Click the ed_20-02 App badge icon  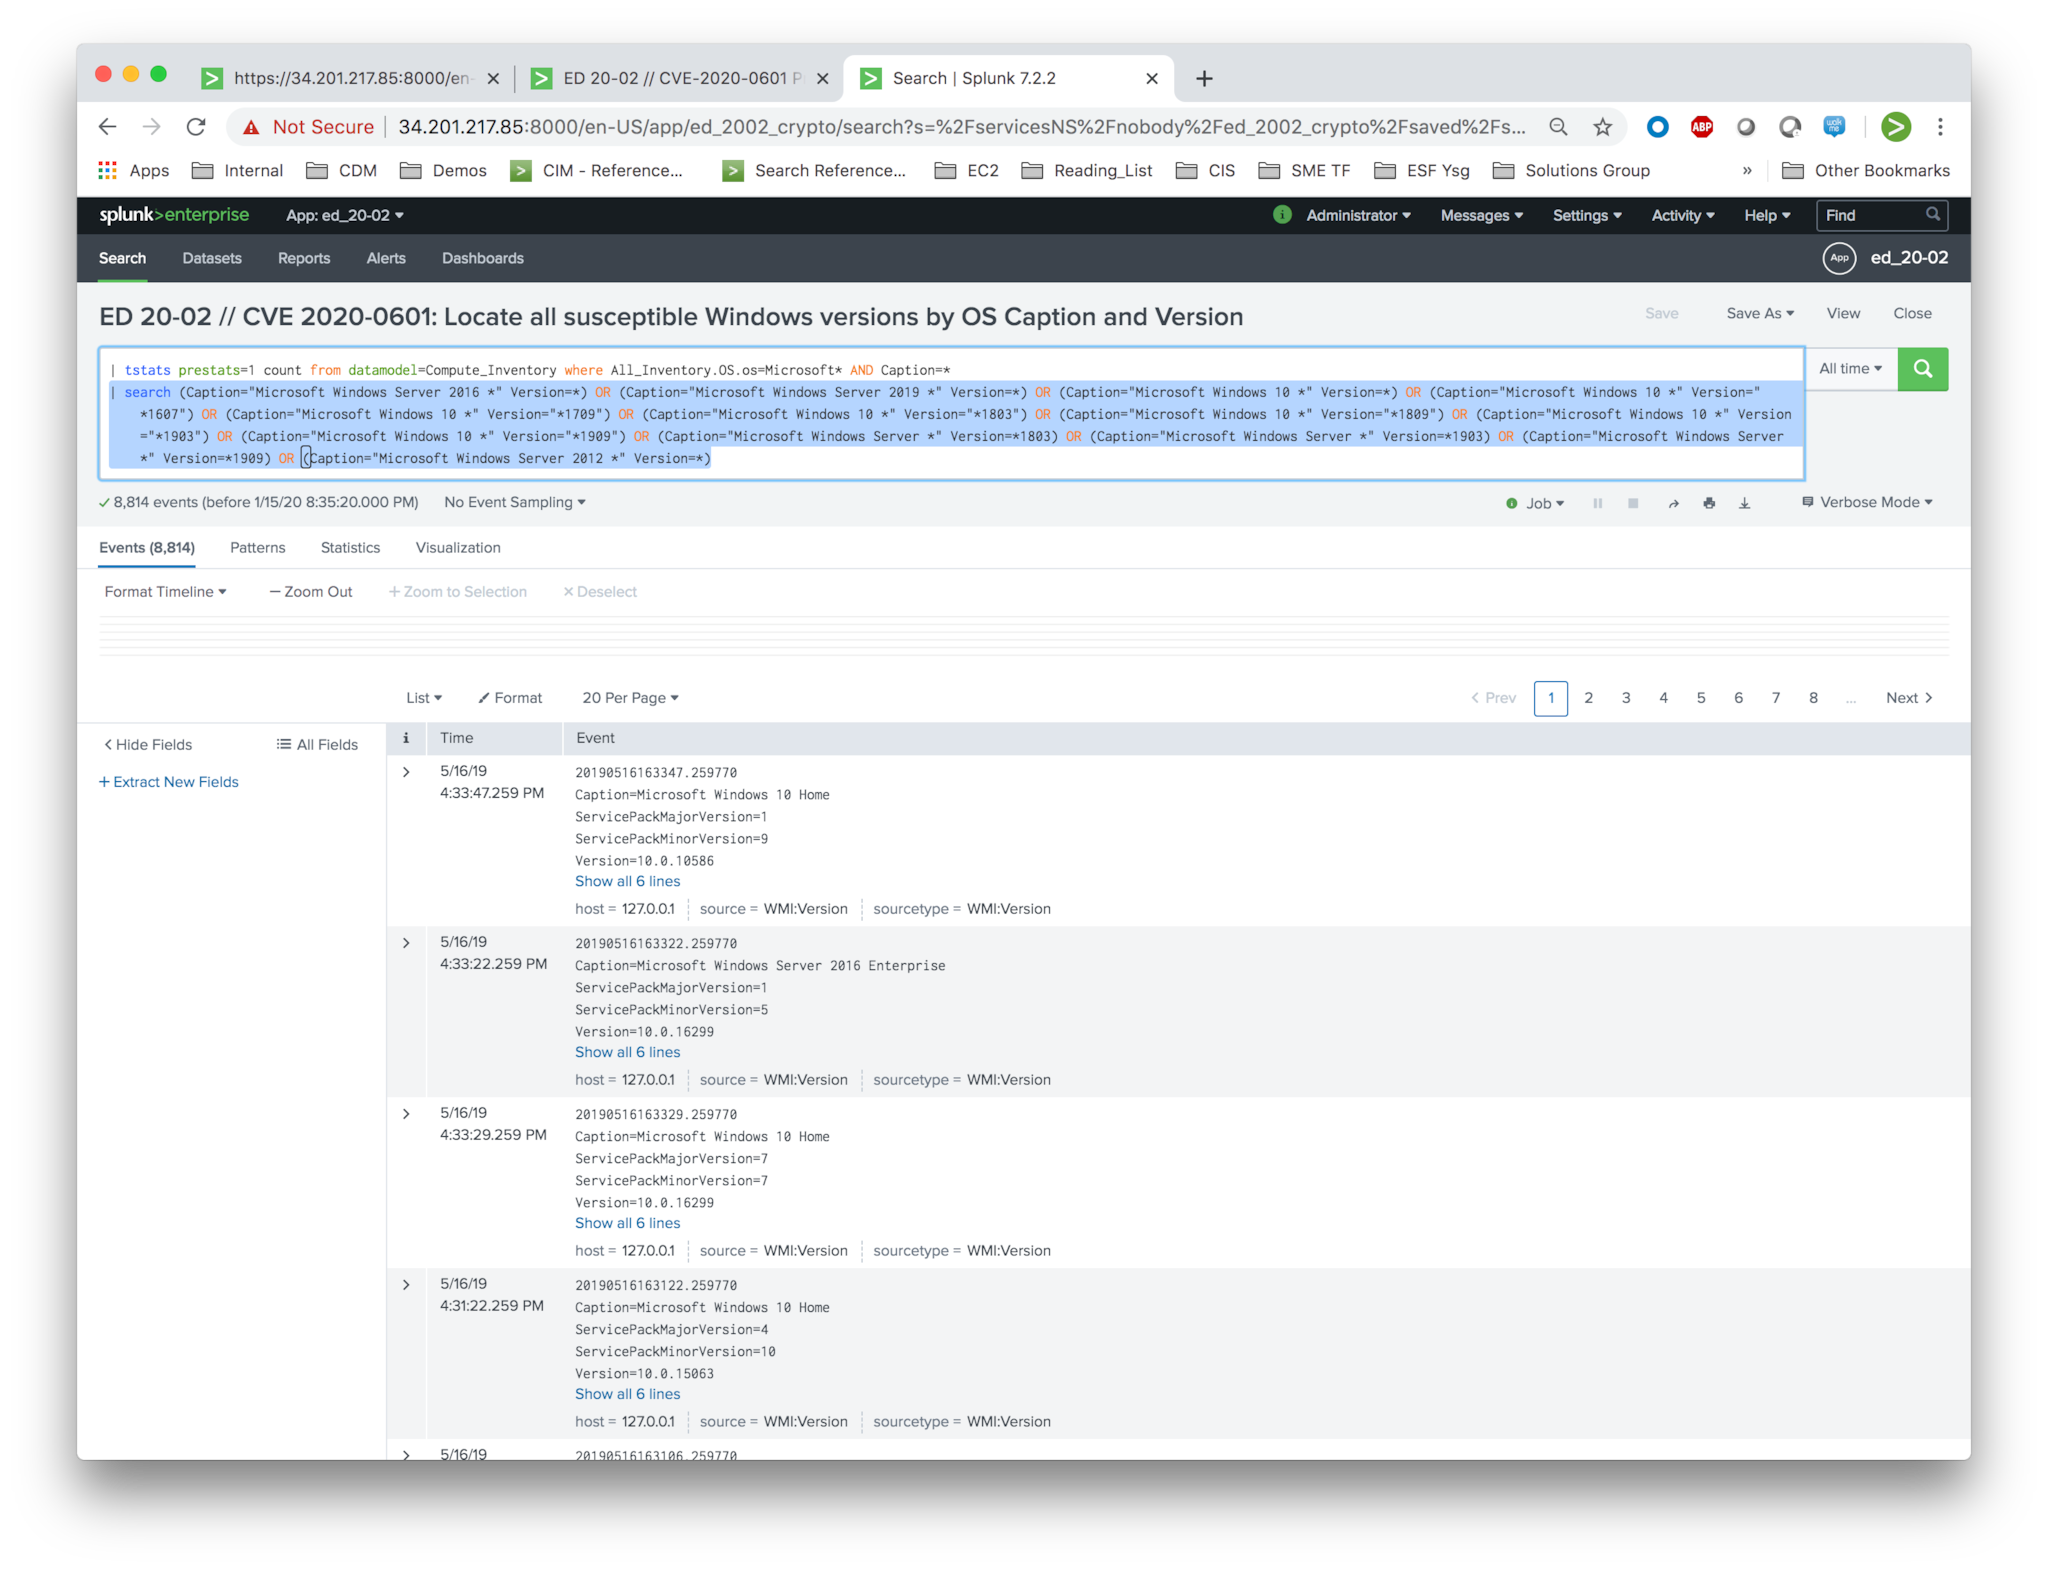tap(1839, 258)
